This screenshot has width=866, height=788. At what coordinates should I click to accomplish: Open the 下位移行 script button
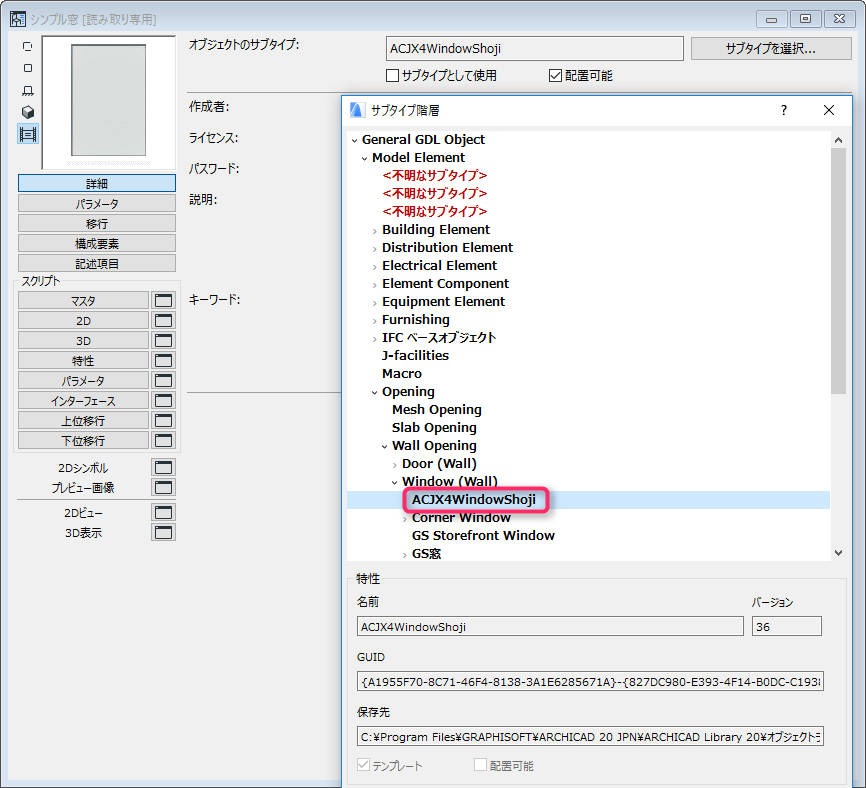click(x=83, y=440)
